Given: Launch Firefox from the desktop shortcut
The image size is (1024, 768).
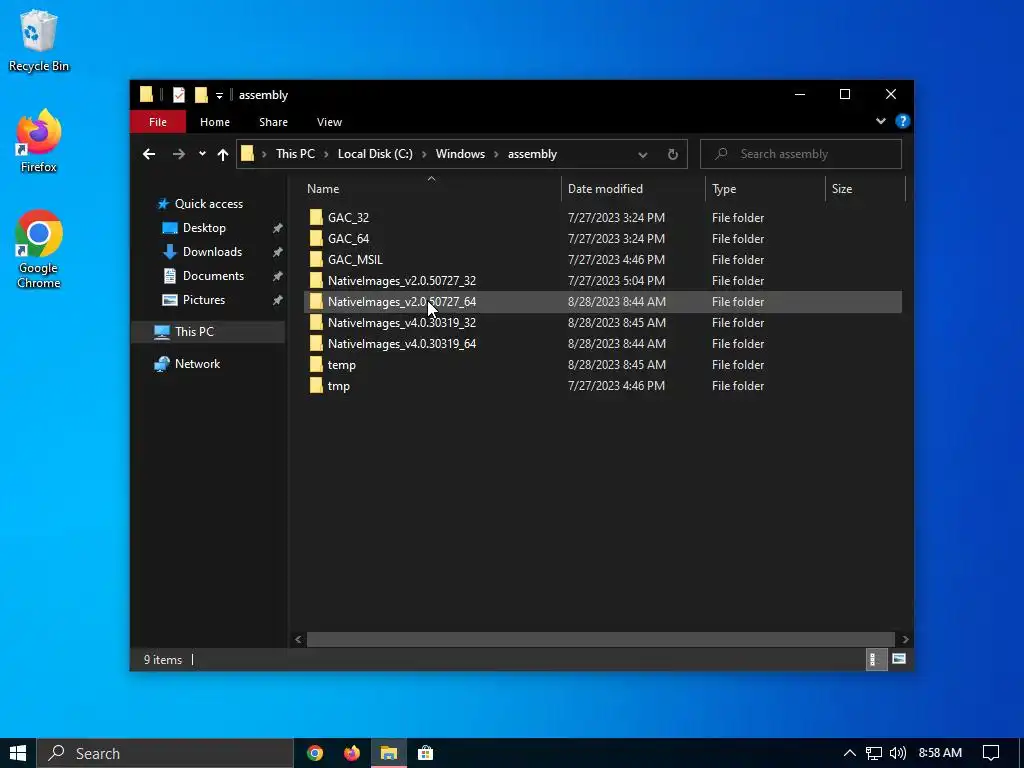Looking at the screenshot, I should [39, 141].
